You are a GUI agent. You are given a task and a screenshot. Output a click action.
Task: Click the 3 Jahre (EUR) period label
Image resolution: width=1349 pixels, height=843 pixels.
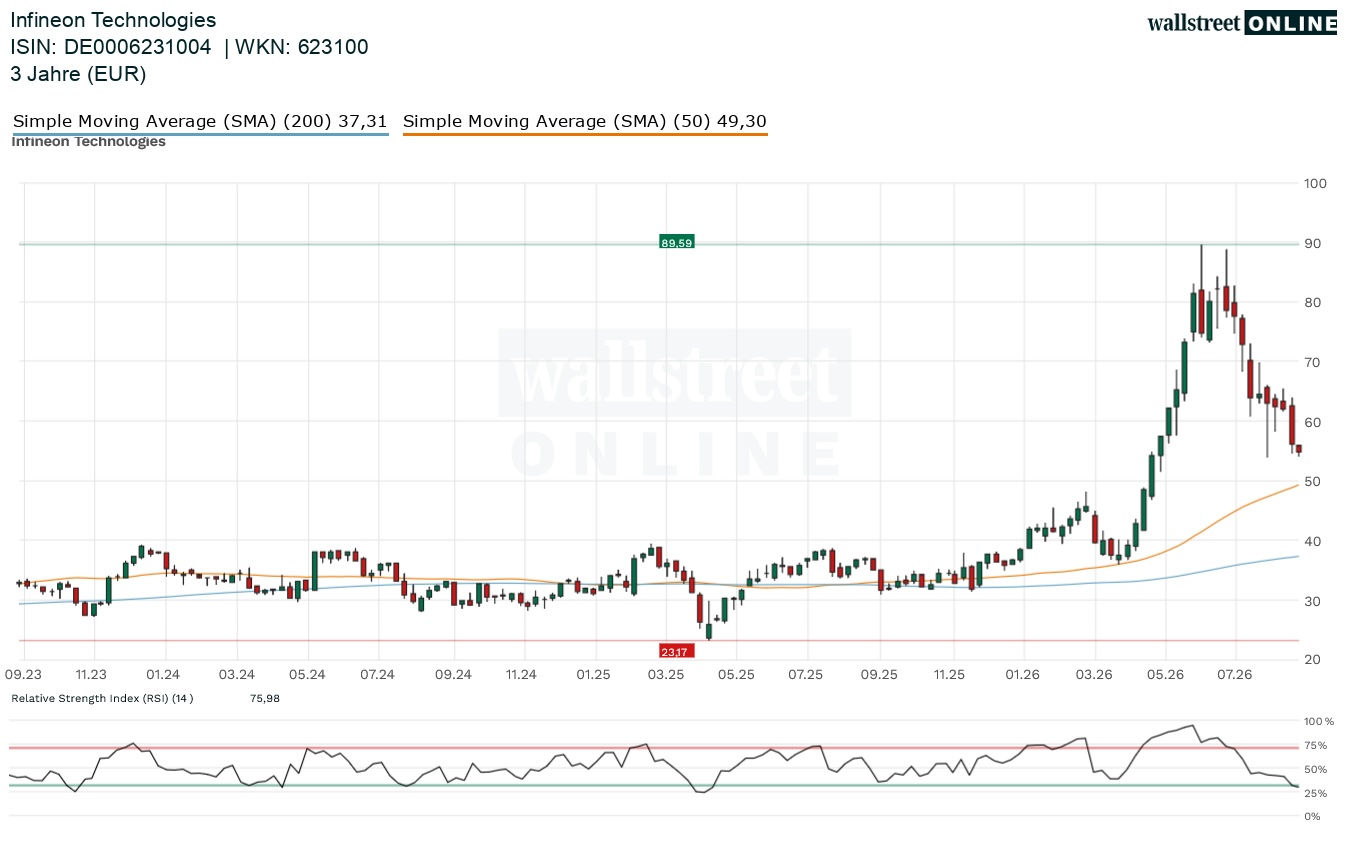(78, 74)
